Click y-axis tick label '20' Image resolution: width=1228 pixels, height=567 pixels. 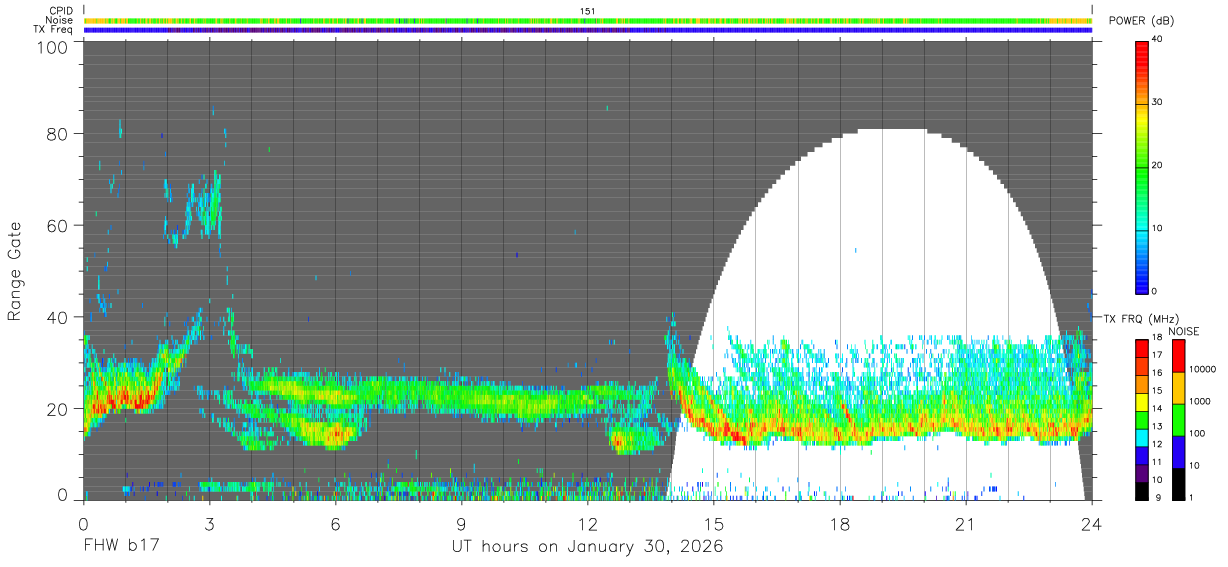point(58,409)
